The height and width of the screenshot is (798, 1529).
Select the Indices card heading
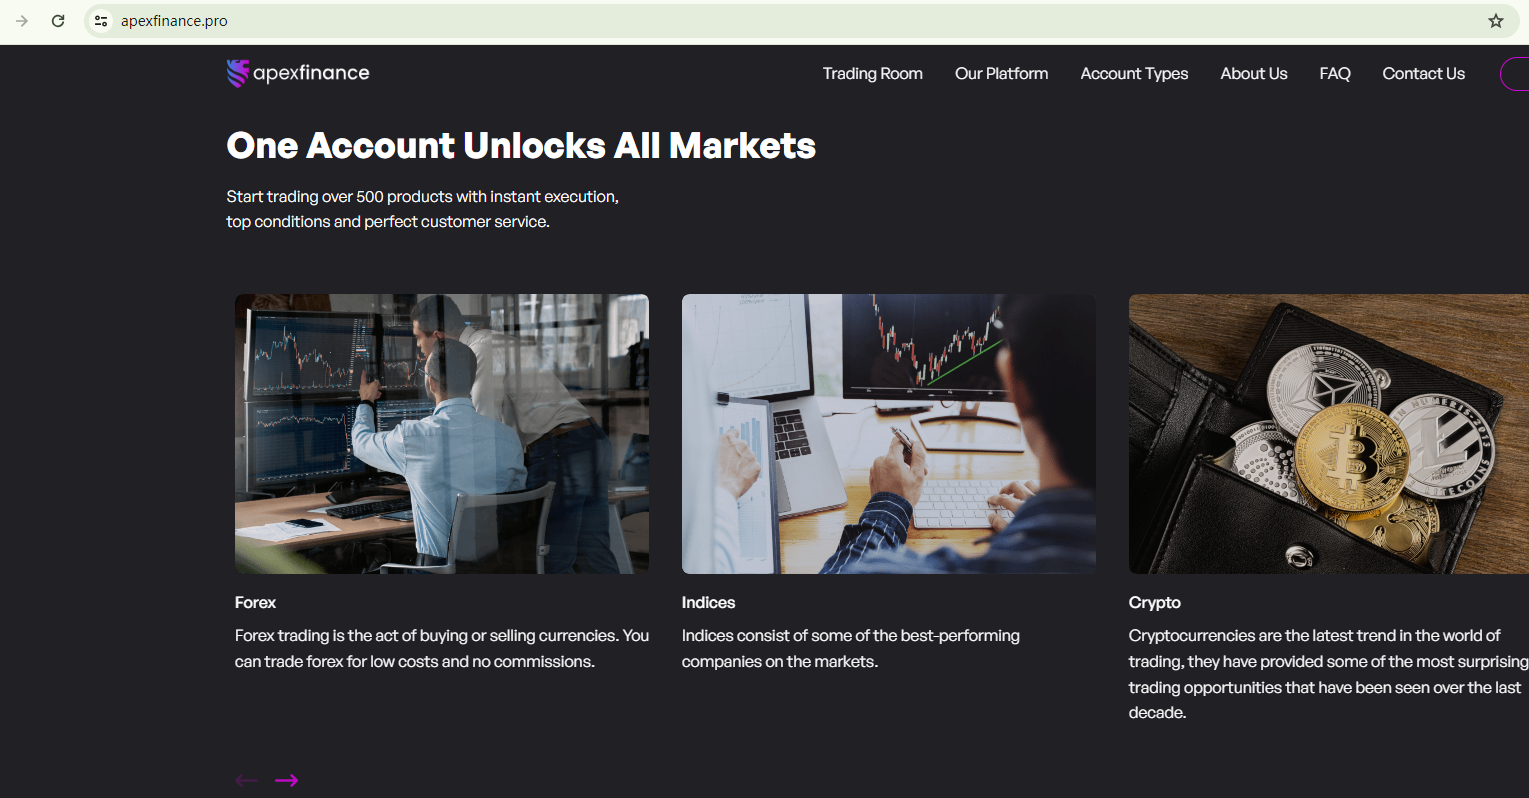(708, 602)
